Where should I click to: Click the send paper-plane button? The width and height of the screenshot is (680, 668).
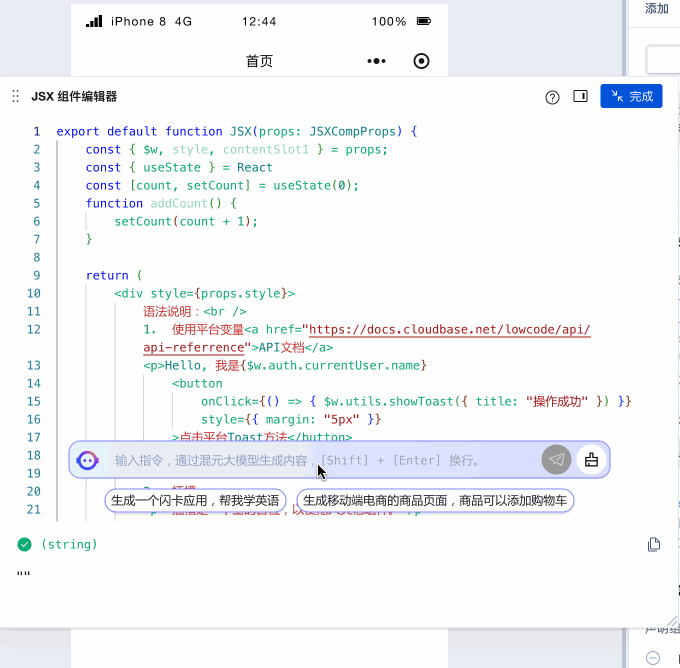pos(556,459)
